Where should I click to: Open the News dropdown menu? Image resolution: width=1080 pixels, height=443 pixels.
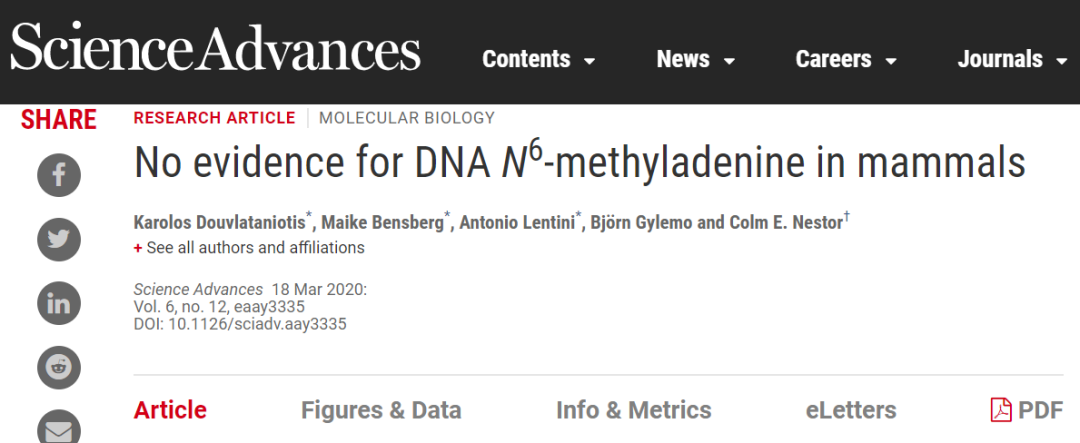(x=696, y=60)
